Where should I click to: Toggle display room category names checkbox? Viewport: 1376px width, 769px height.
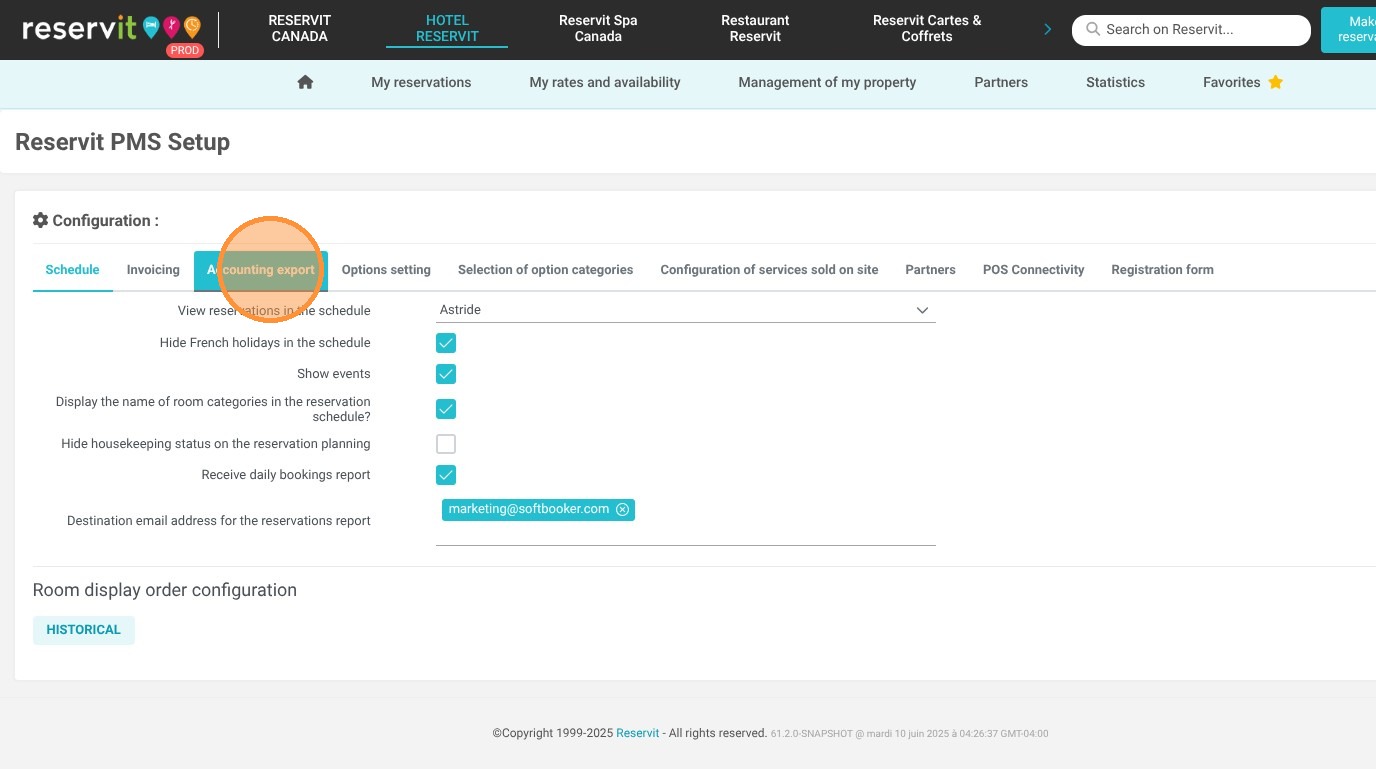pos(446,409)
